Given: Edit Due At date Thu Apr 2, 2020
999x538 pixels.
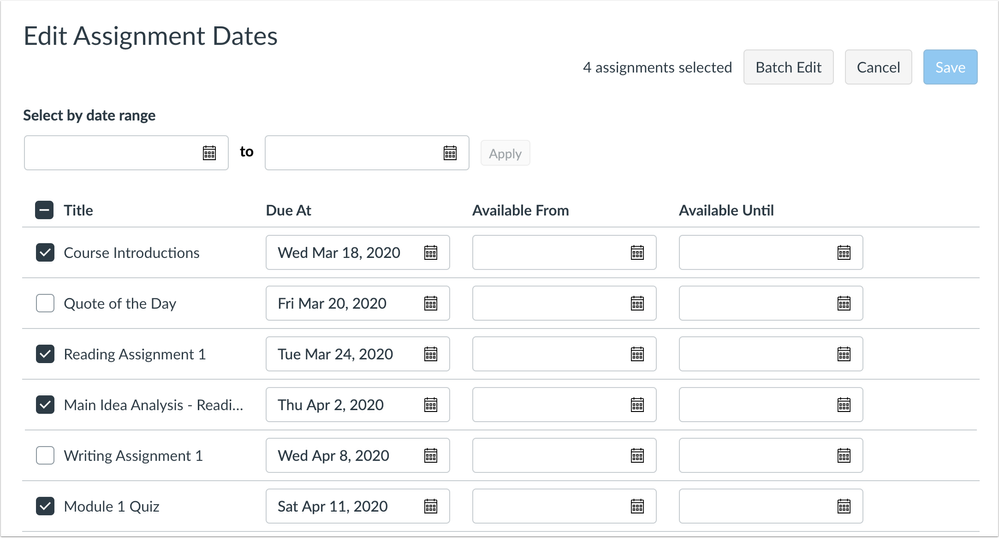Looking at the screenshot, I should click(x=357, y=405).
